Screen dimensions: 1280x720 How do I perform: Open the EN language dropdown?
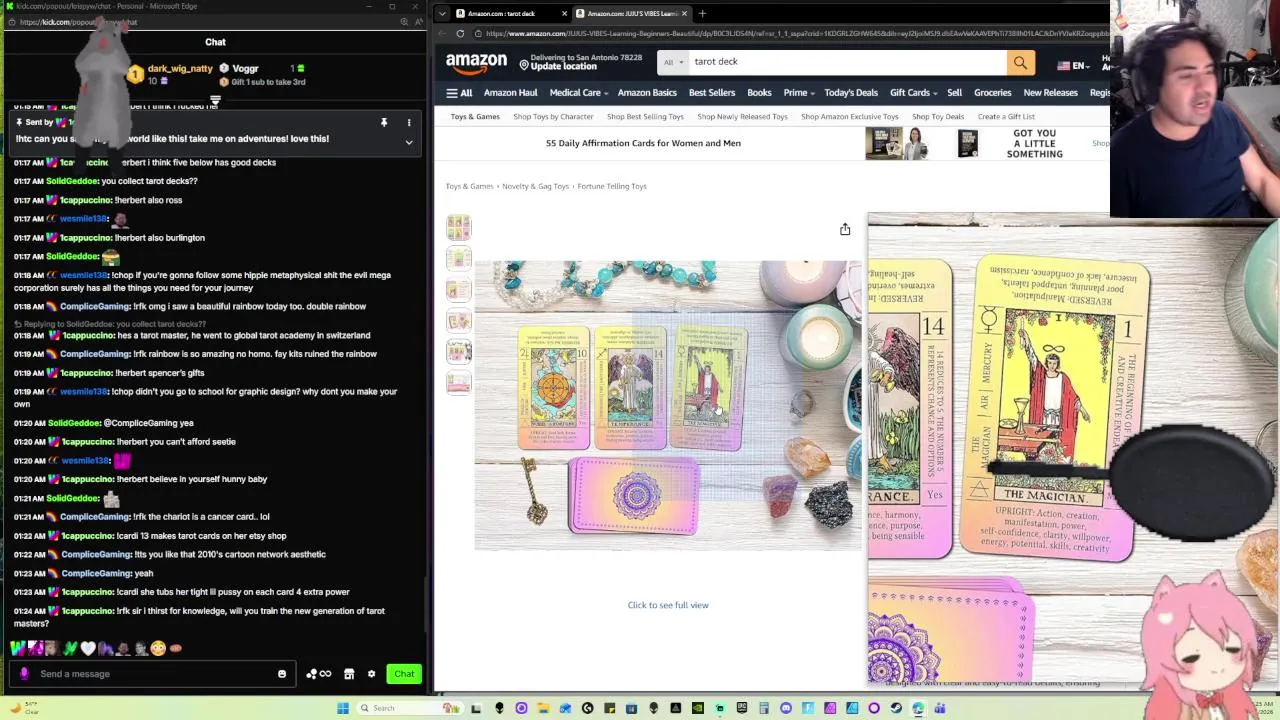[x=1074, y=66]
